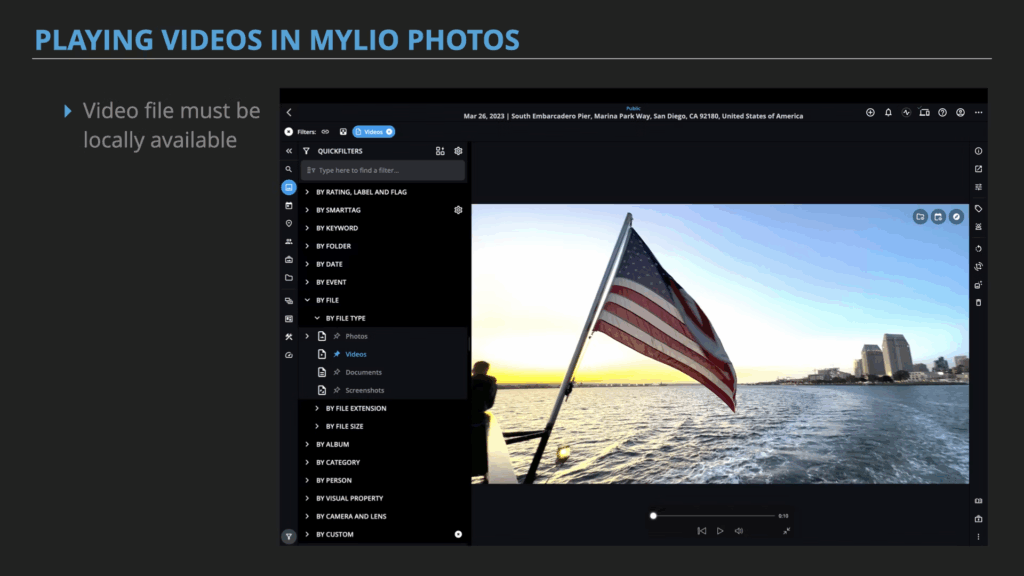The image size is (1024, 576).
Task: Toggle the pin beside Screenshots filter
Action: 337,390
